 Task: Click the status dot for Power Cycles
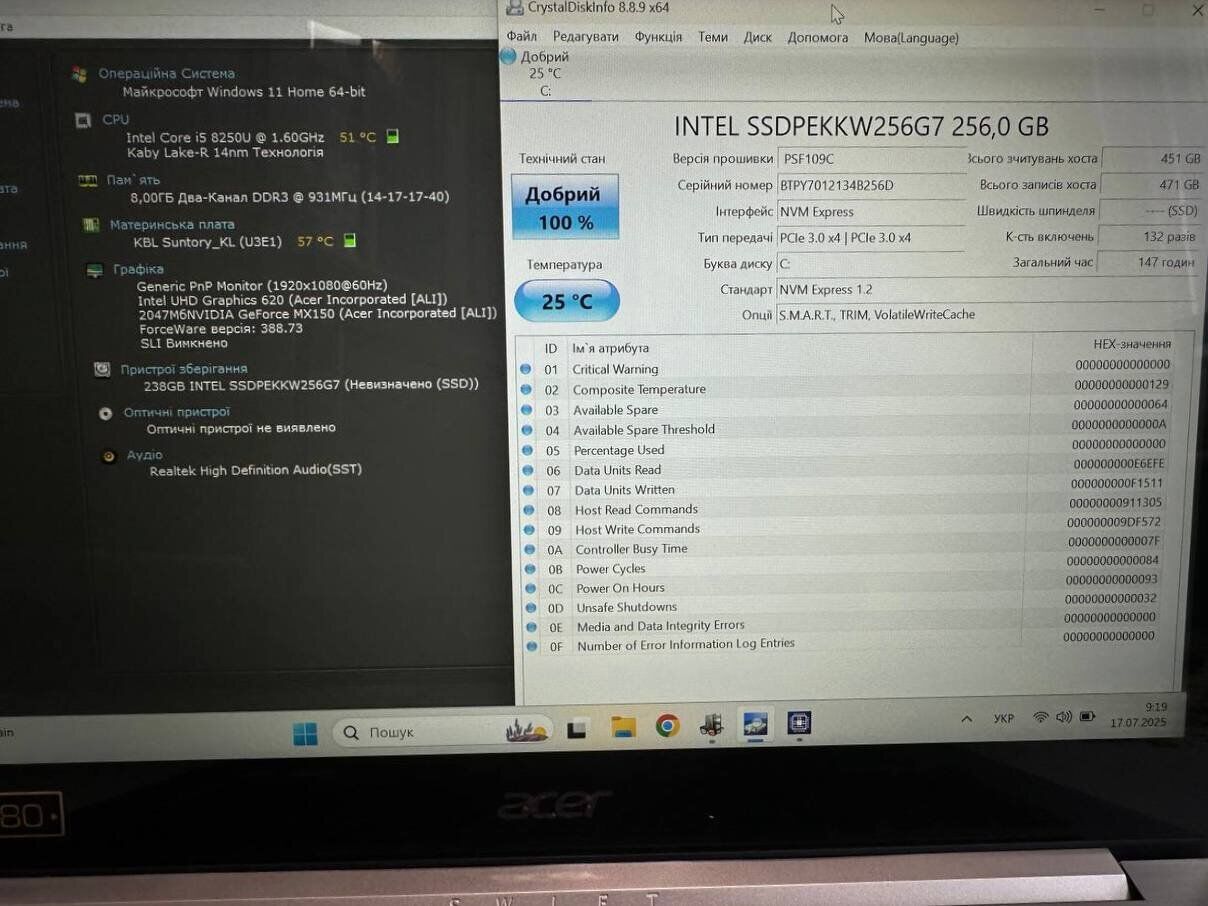(x=530, y=569)
